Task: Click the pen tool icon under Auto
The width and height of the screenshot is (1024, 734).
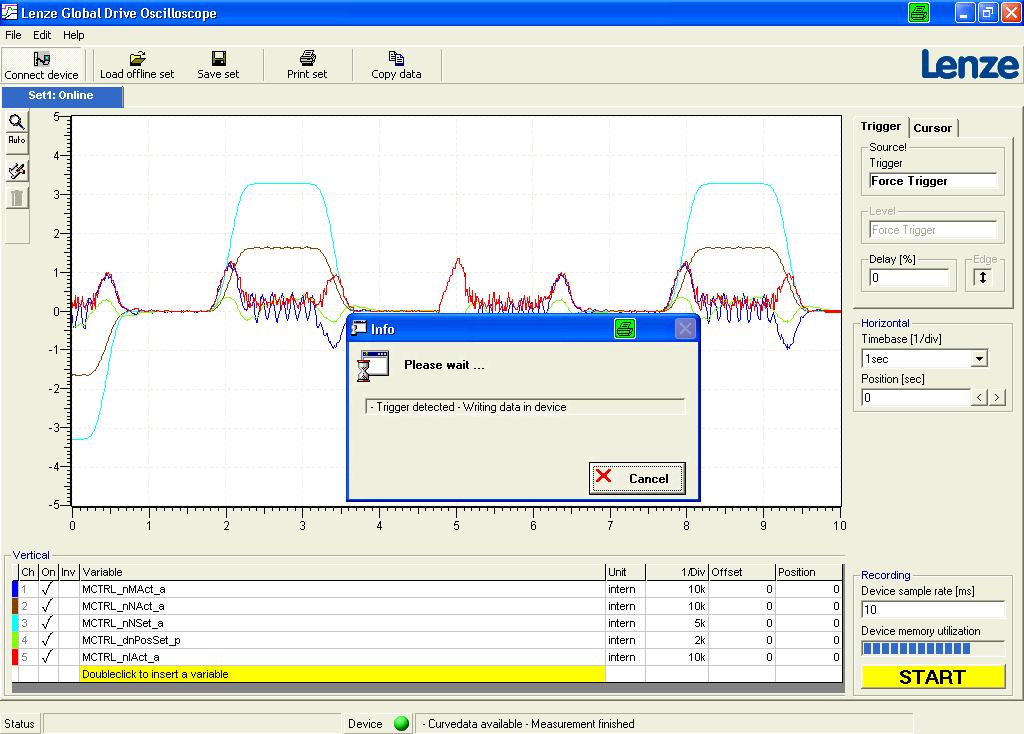Action: coord(17,171)
